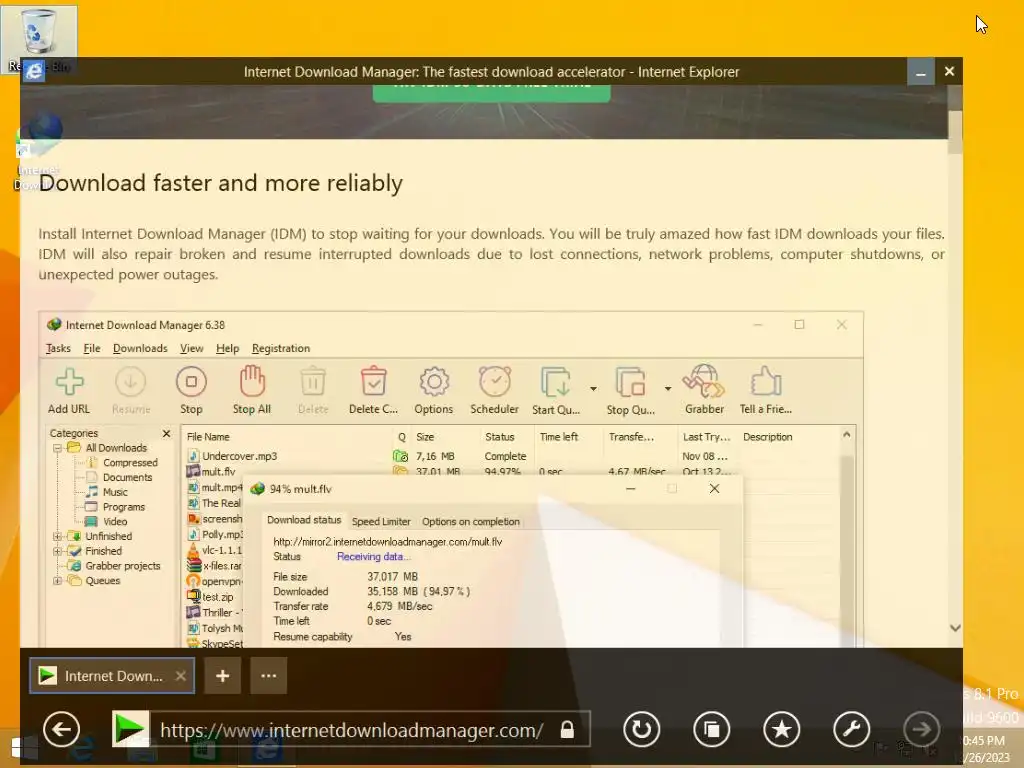Open the File menu in IDM
This screenshot has height=768, width=1024.
click(x=92, y=348)
